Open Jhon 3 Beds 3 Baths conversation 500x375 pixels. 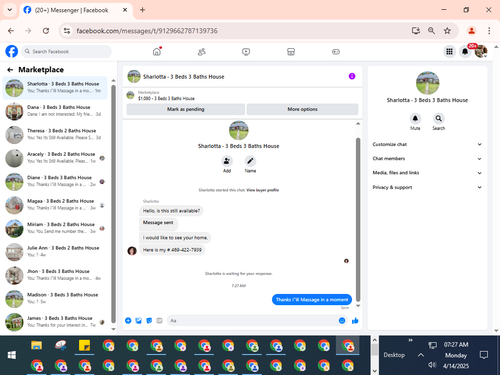(55, 275)
